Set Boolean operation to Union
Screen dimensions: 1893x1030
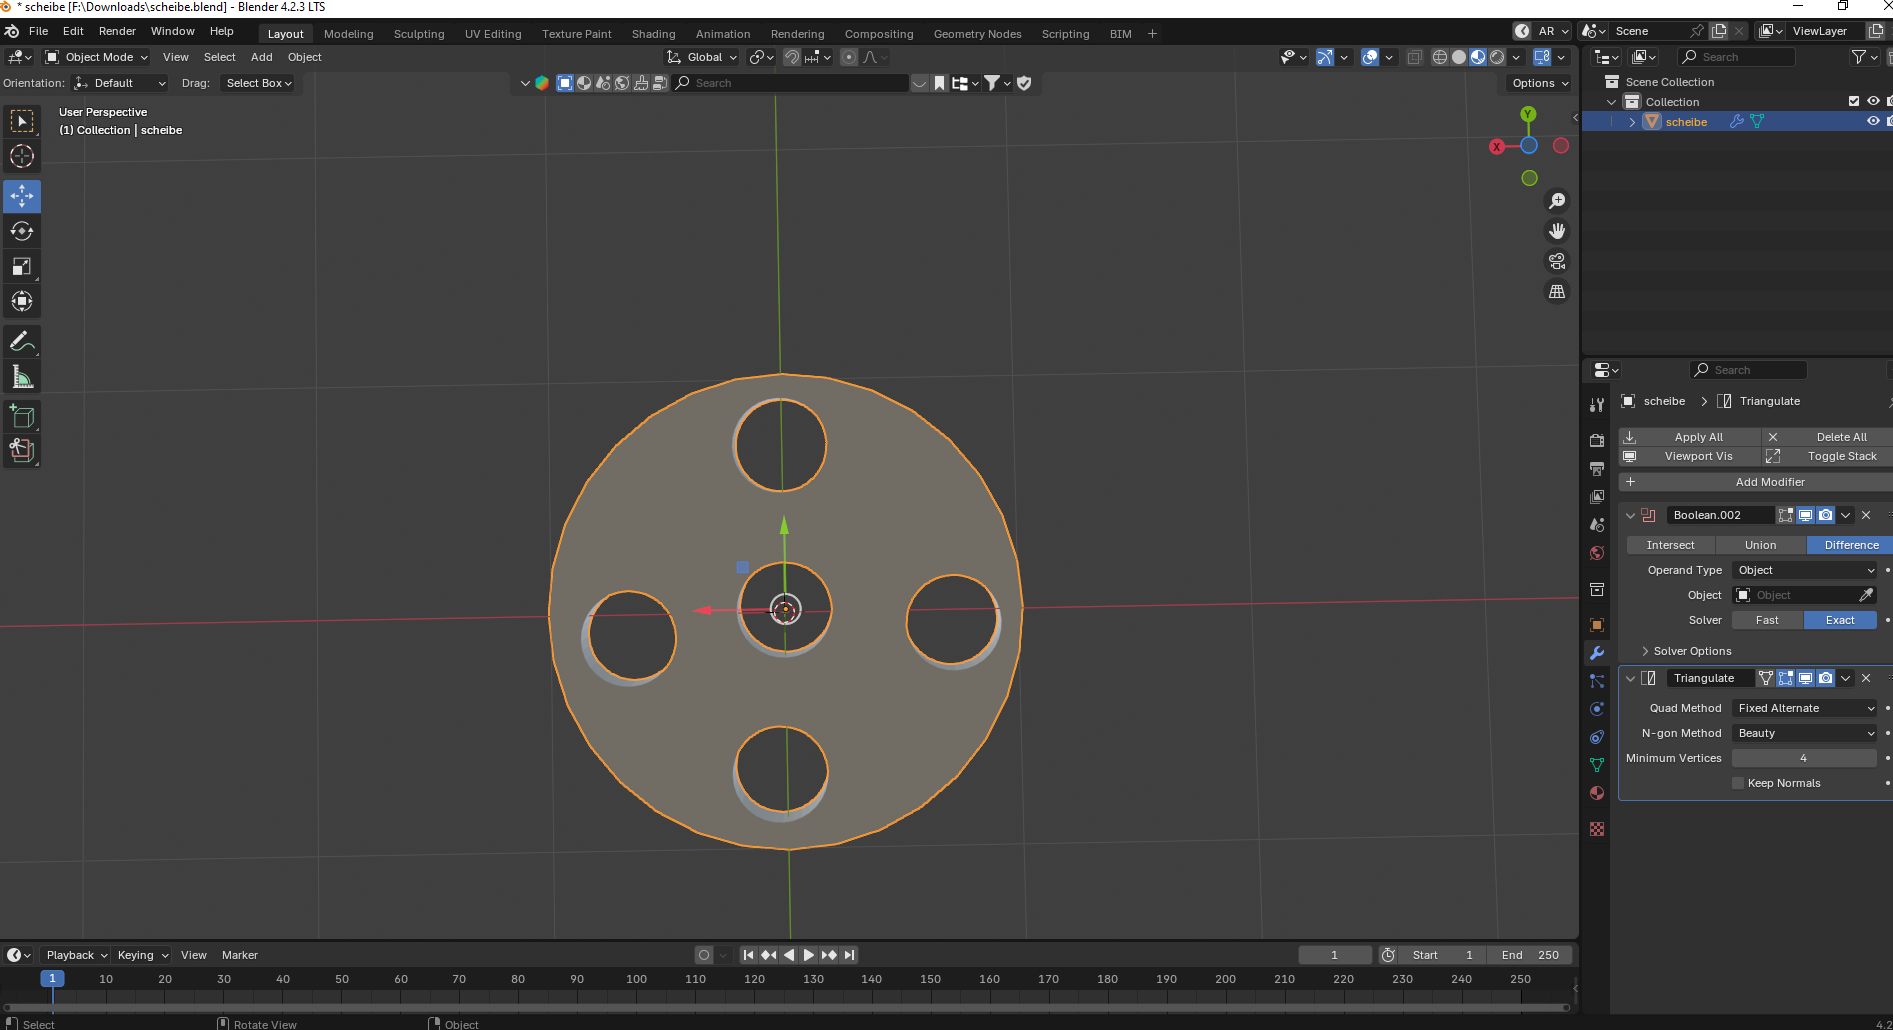(x=1760, y=545)
